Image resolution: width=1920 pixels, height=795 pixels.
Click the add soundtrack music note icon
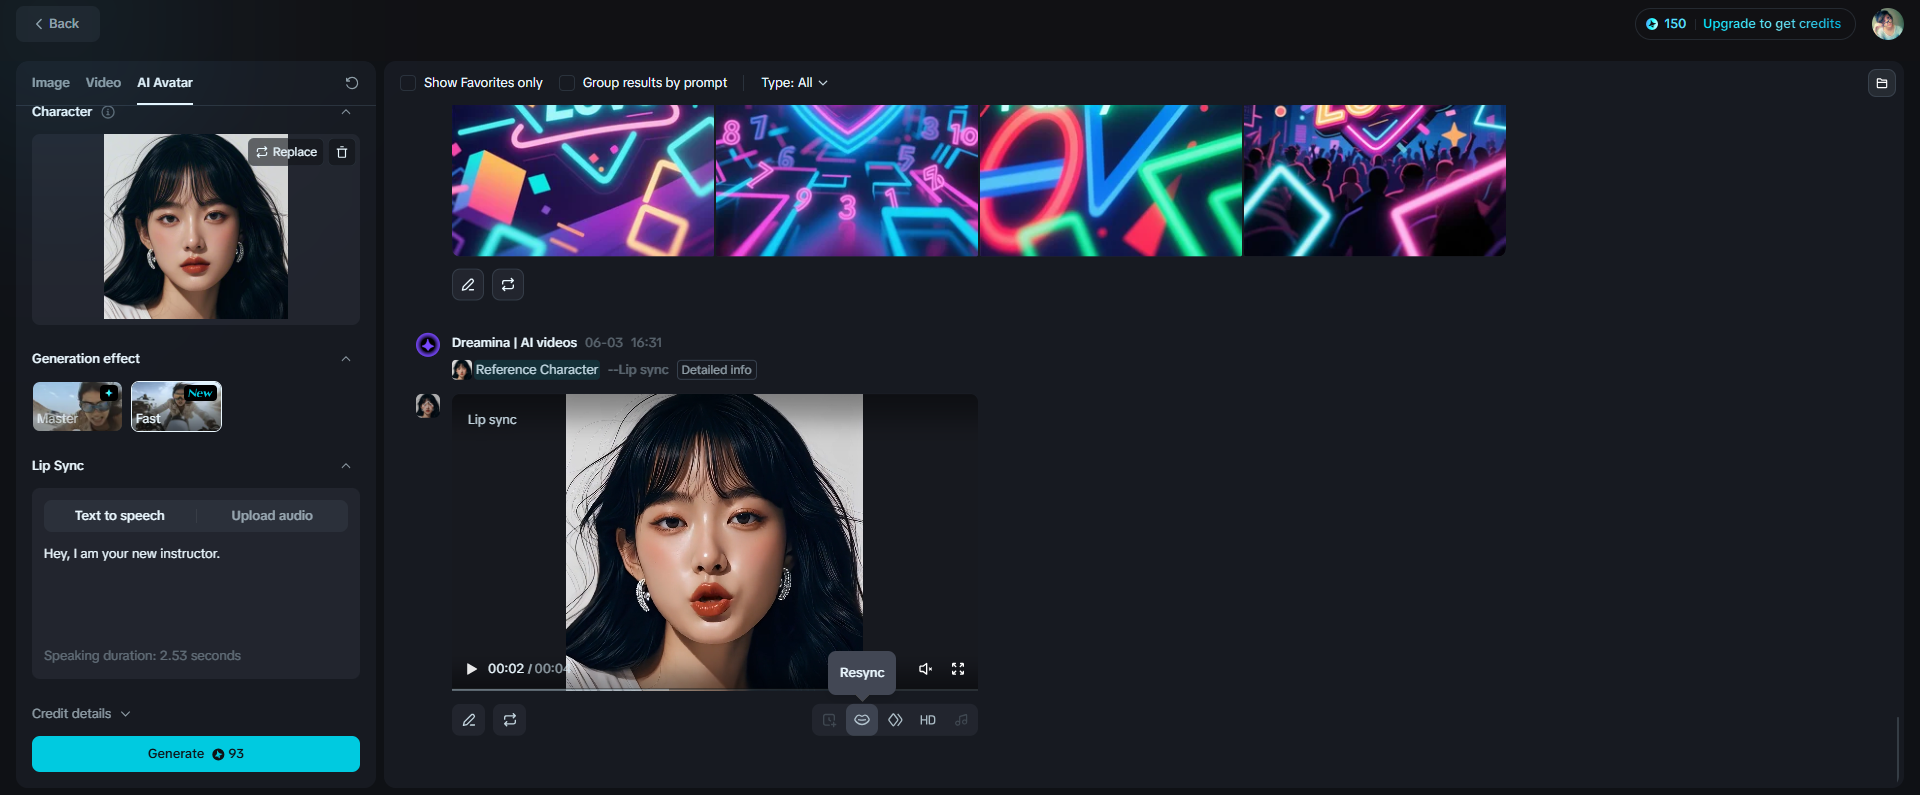tap(961, 720)
